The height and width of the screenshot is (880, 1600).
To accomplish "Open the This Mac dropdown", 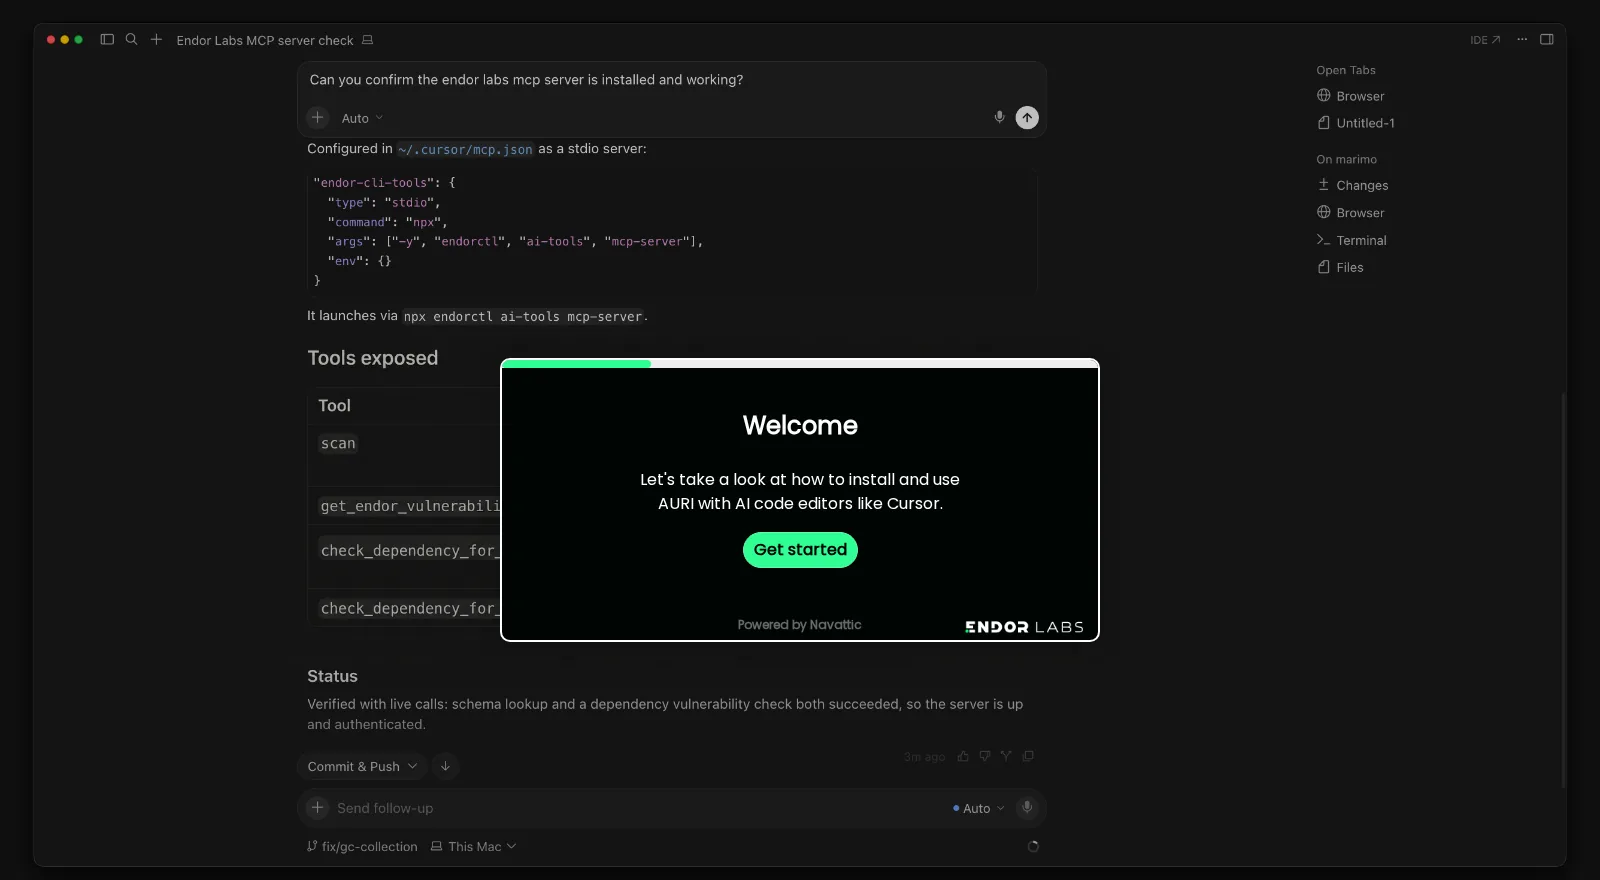I will click(474, 847).
